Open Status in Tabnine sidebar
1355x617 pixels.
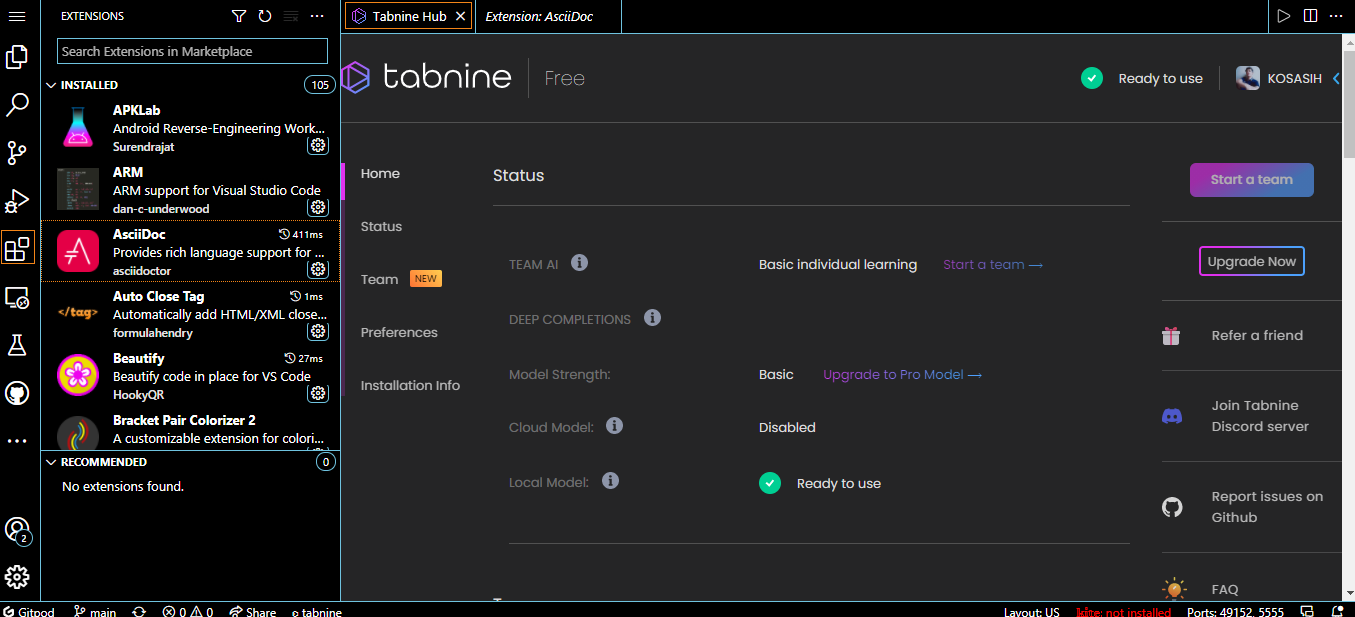click(x=381, y=227)
